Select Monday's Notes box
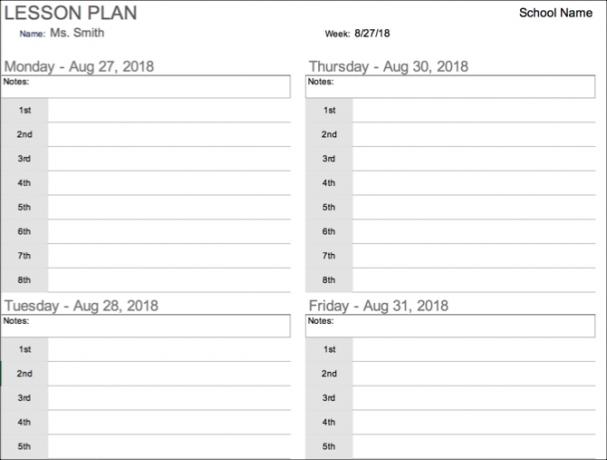Image resolution: width=607 pixels, height=460 pixels. pyautogui.click(x=146, y=86)
